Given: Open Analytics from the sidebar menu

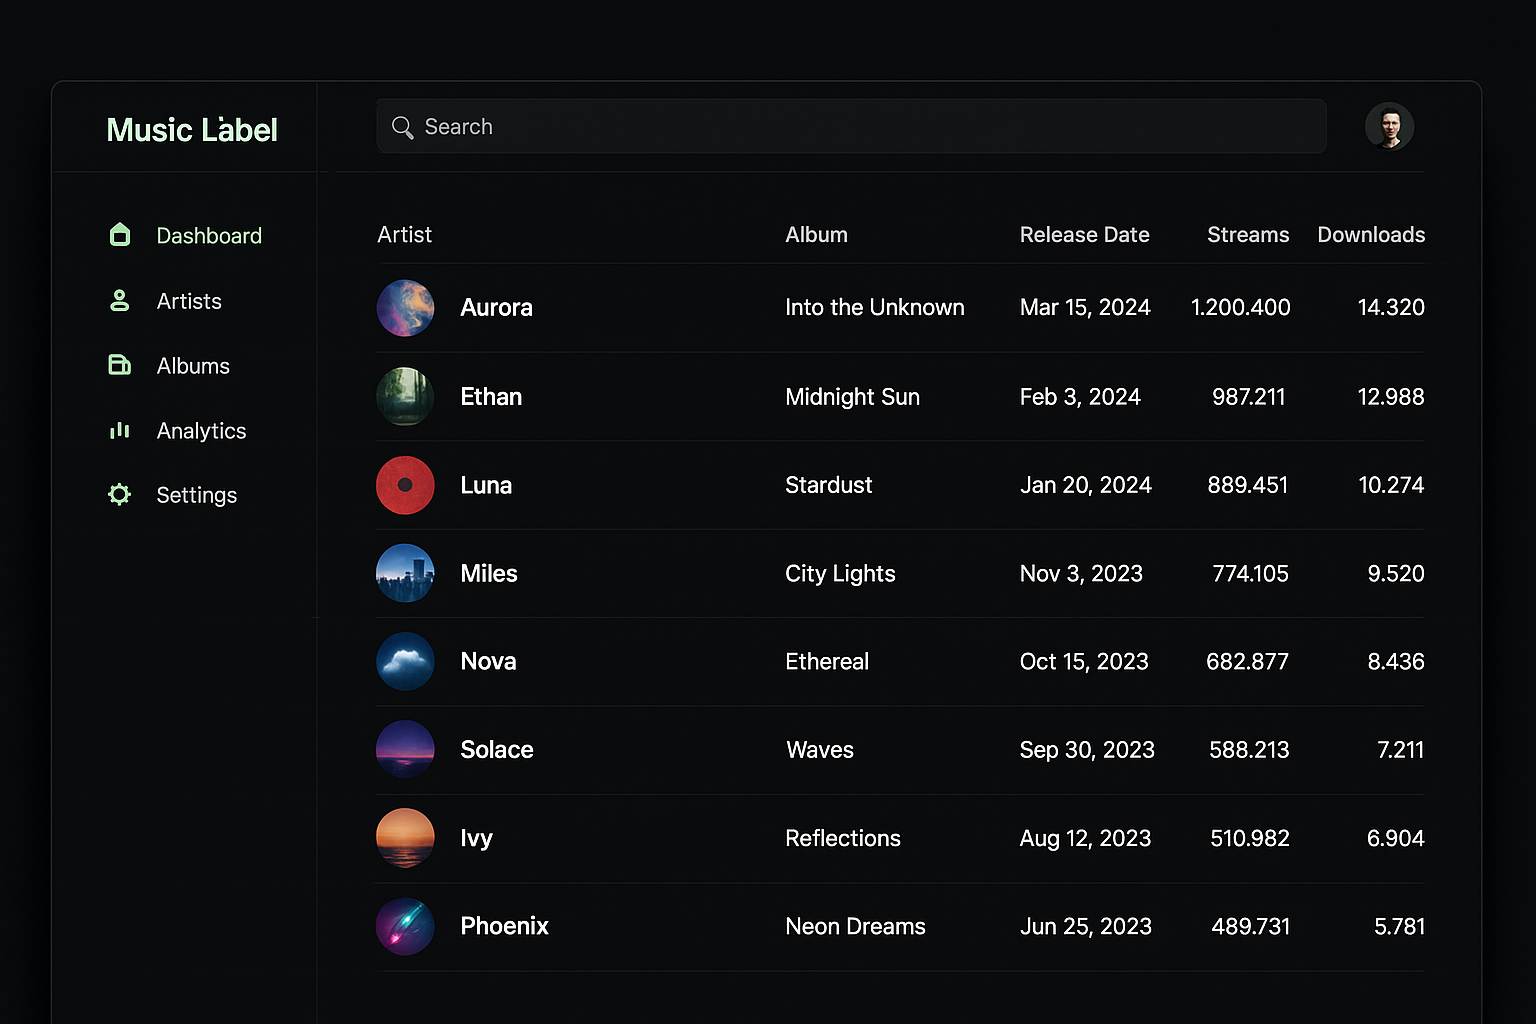Looking at the screenshot, I should [201, 431].
